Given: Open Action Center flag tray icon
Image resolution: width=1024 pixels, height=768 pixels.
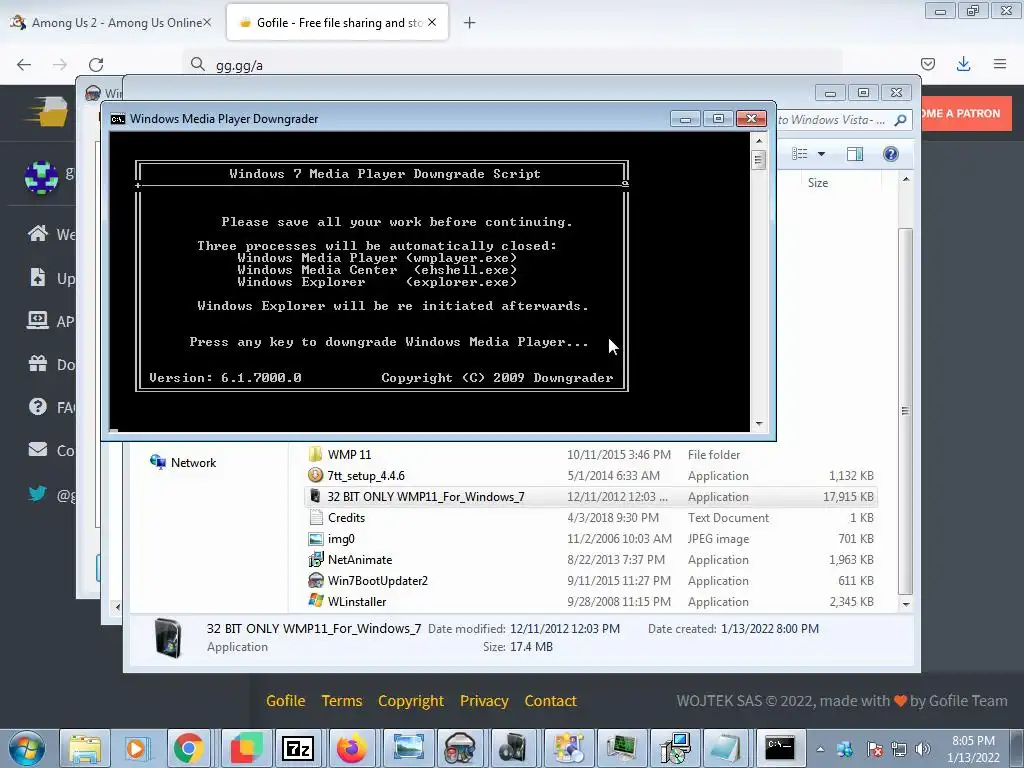Looking at the screenshot, I should [x=875, y=749].
